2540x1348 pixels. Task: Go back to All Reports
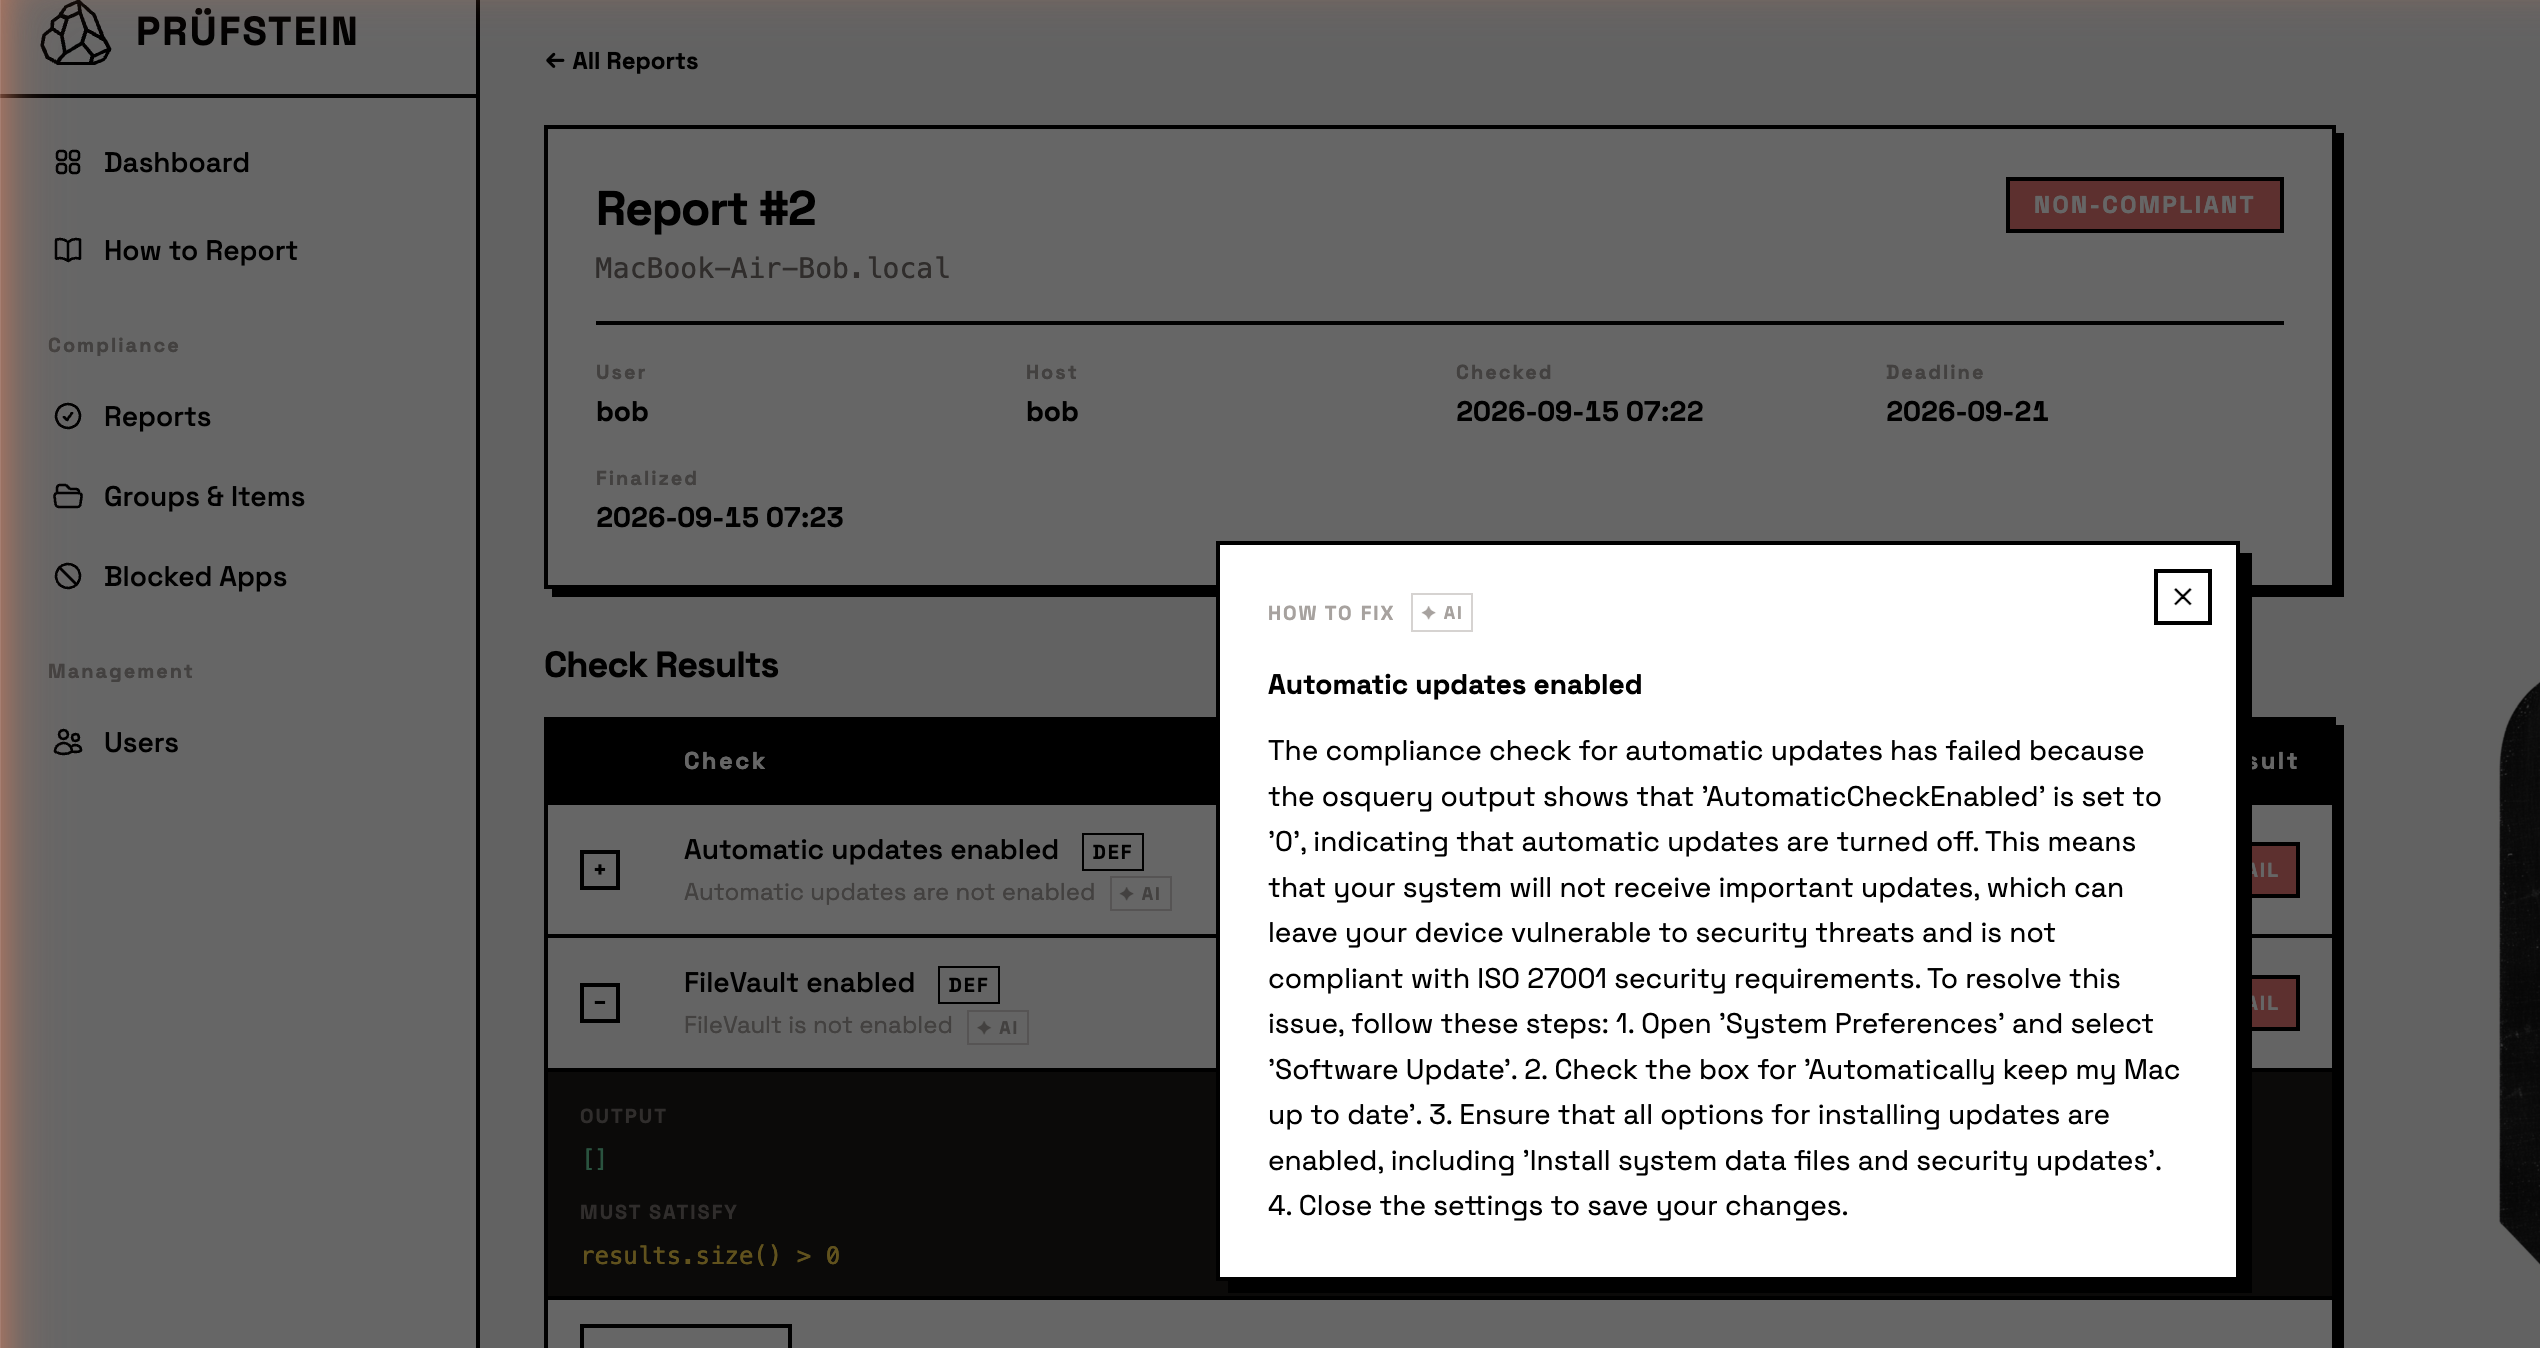(x=621, y=61)
